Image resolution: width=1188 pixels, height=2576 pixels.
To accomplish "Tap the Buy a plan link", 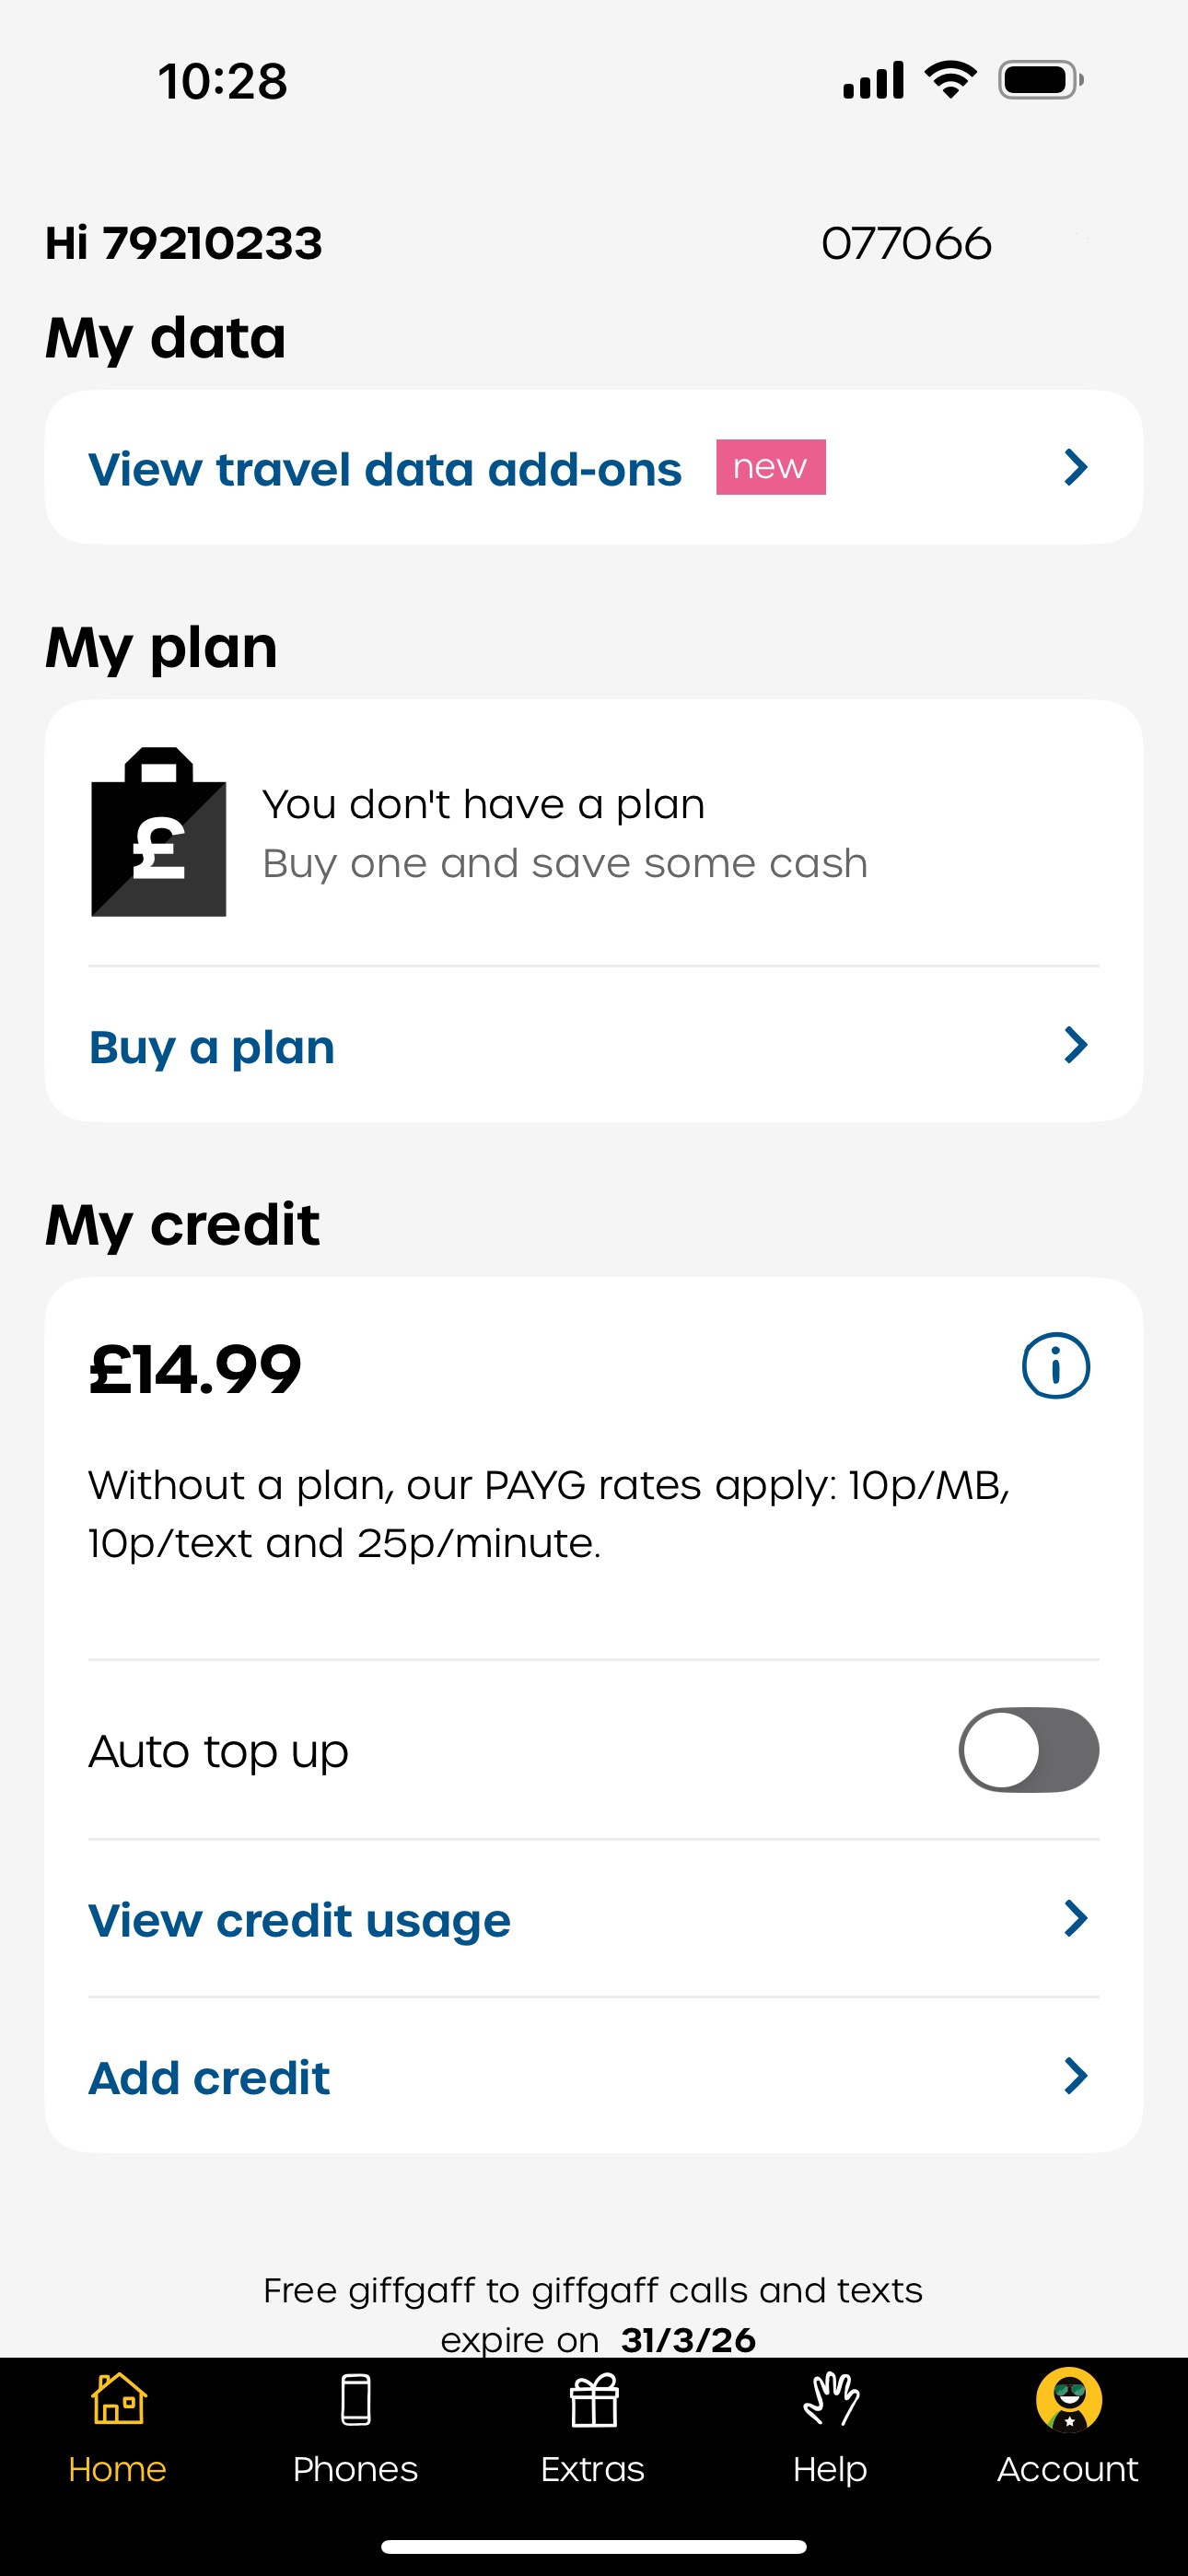I will pyautogui.click(x=212, y=1047).
